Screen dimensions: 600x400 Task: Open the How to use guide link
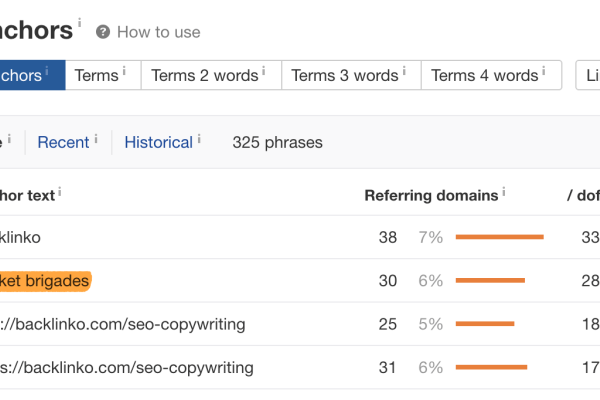pos(158,32)
